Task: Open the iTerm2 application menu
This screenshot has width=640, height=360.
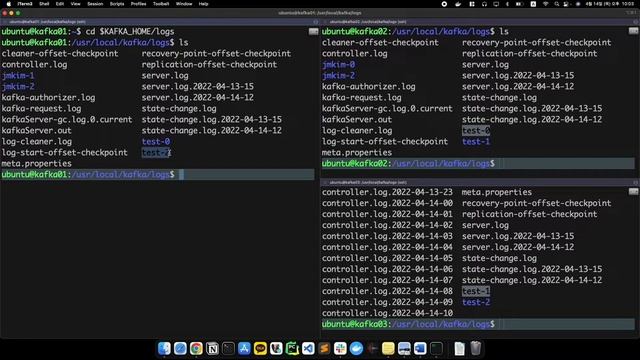Action: click(25, 4)
